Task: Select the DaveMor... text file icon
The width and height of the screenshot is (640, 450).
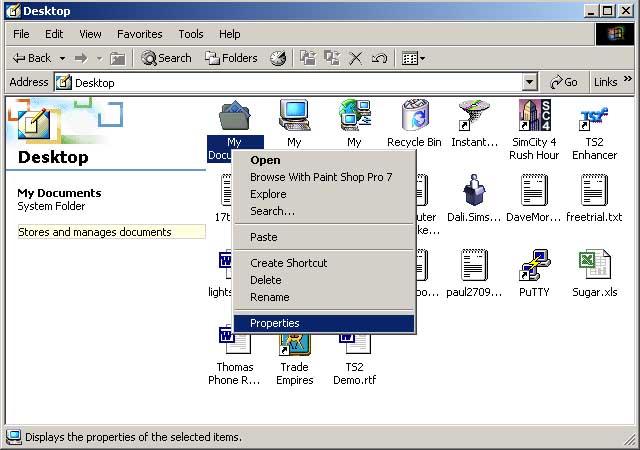Action: tap(534, 190)
